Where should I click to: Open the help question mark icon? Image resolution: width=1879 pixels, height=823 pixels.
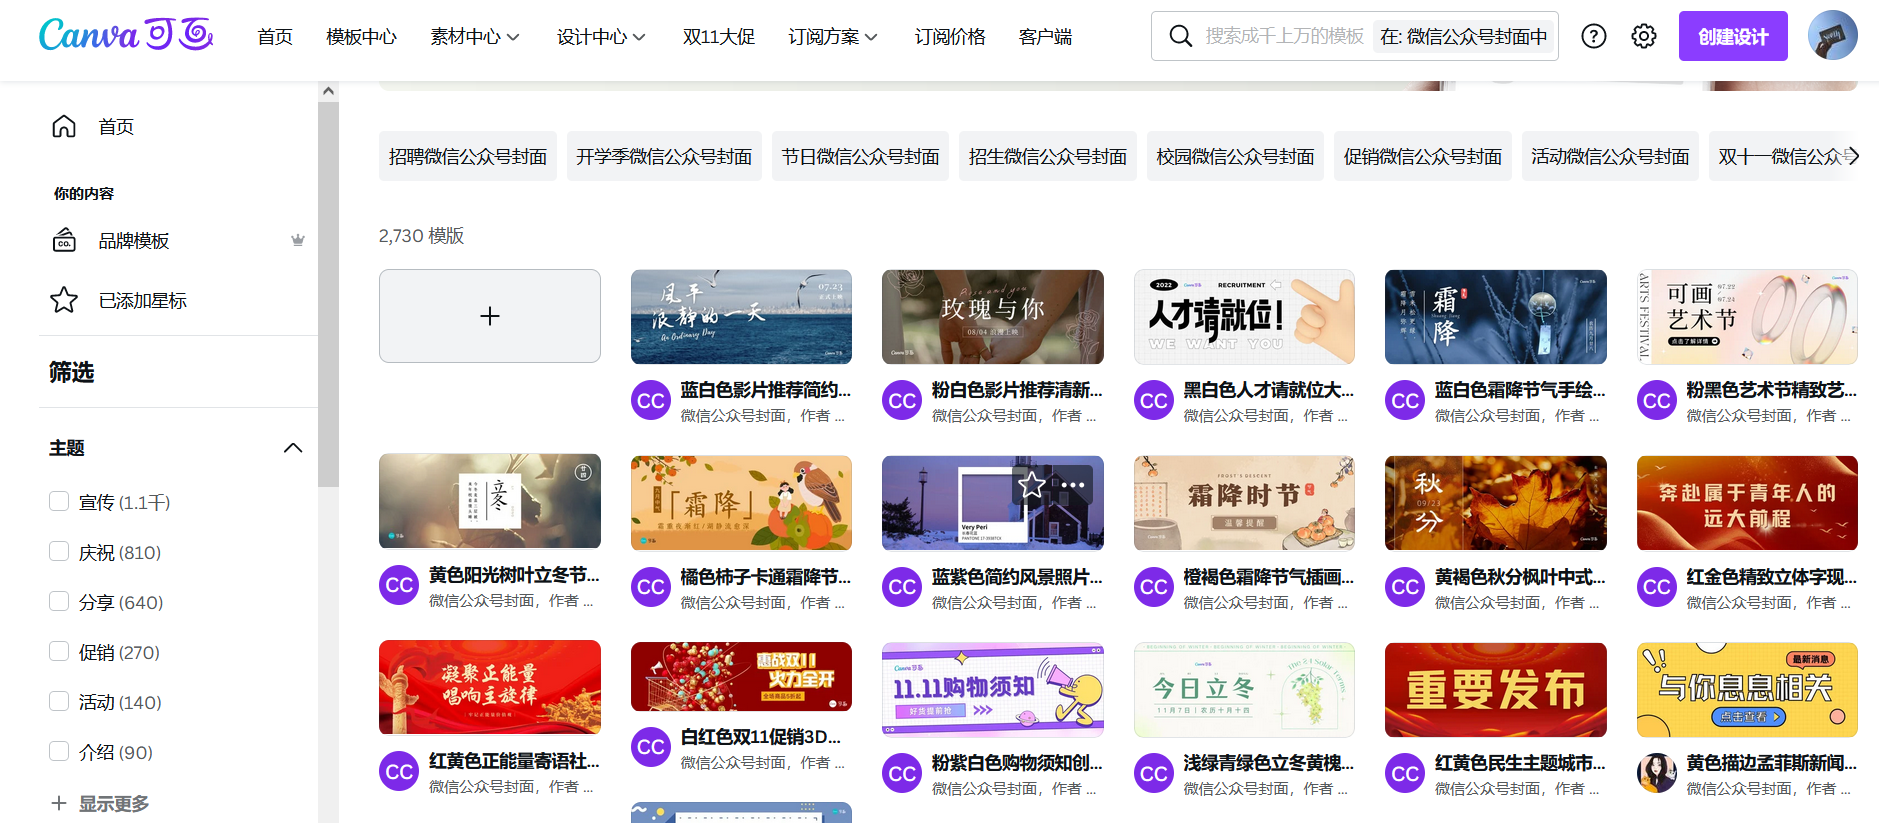tap(1594, 36)
